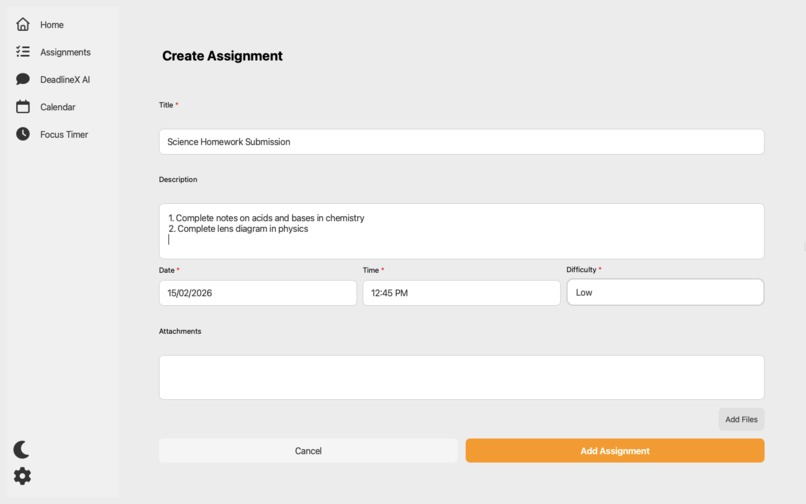
Task: Click the DeadlineX AI chat bubble icon
Action: click(23, 79)
